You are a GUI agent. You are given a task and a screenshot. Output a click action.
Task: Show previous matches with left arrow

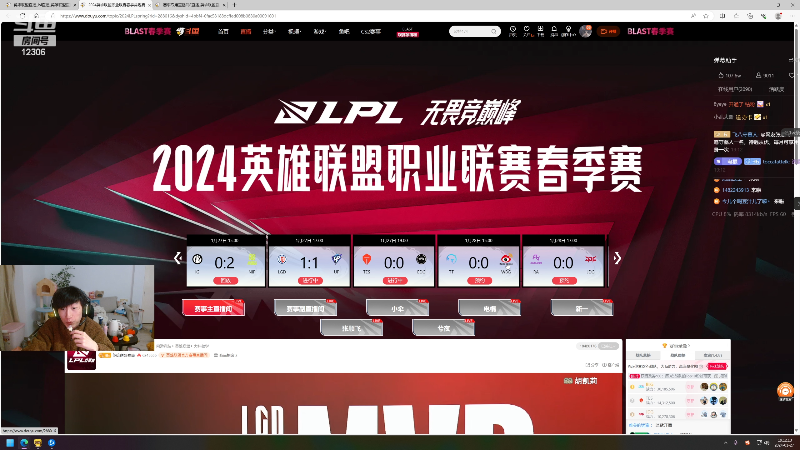tap(178, 258)
